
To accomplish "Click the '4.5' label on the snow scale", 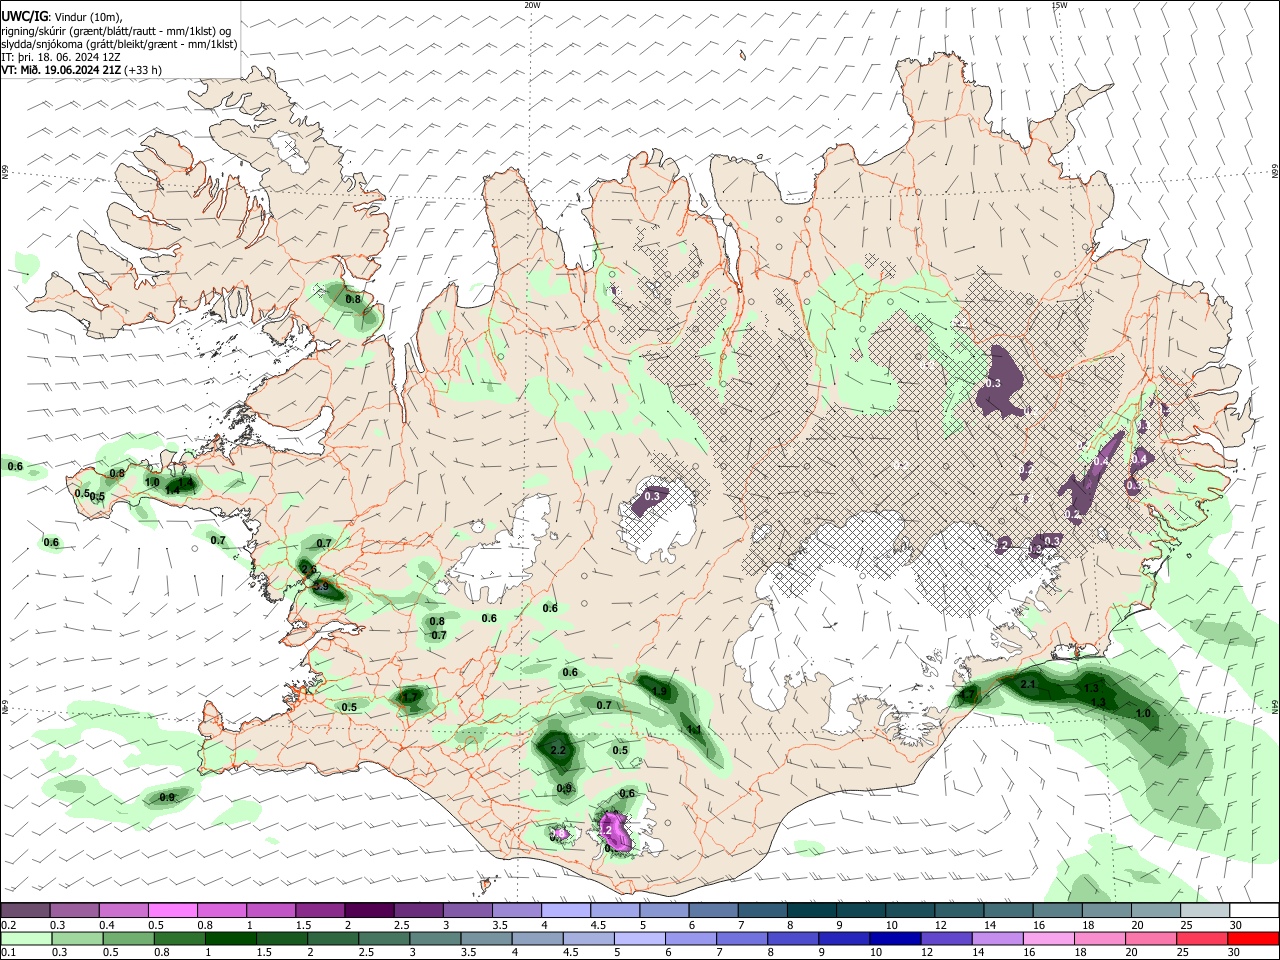I will pos(598,925).
